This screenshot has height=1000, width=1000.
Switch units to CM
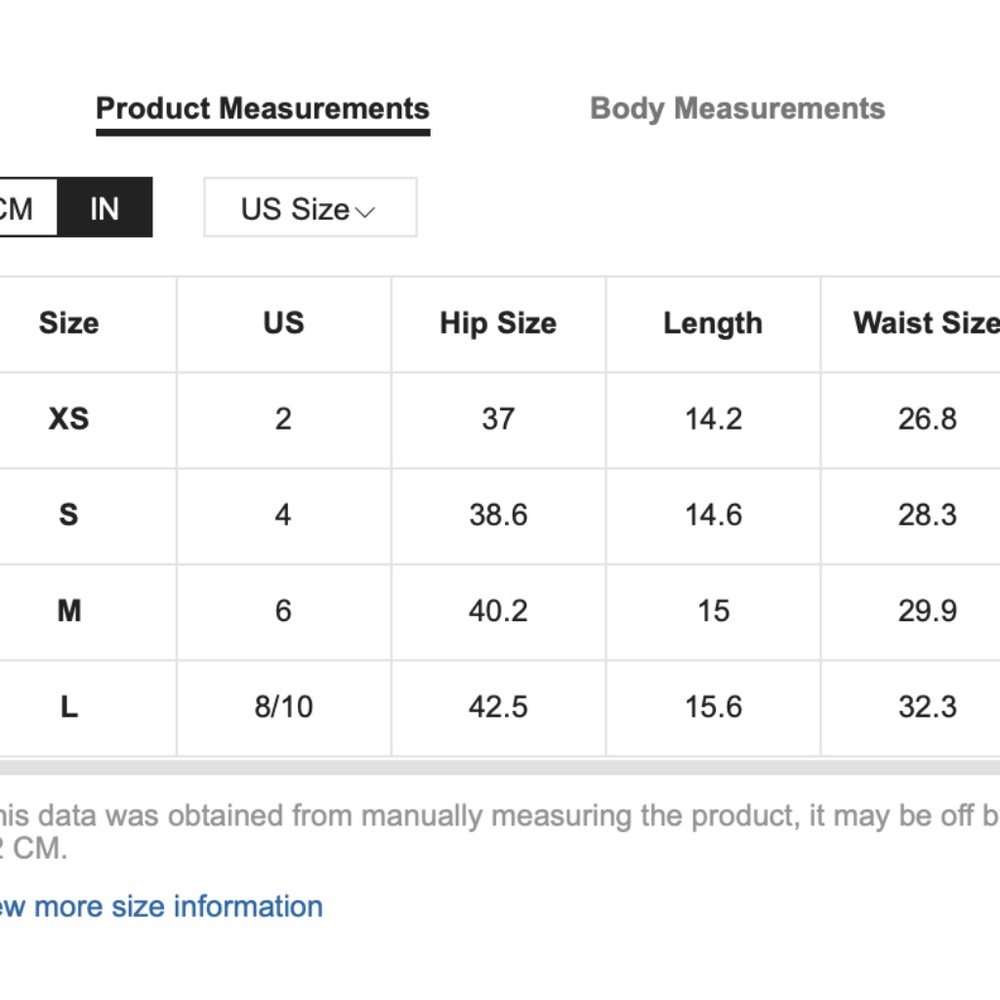click(x=20, y=208)
